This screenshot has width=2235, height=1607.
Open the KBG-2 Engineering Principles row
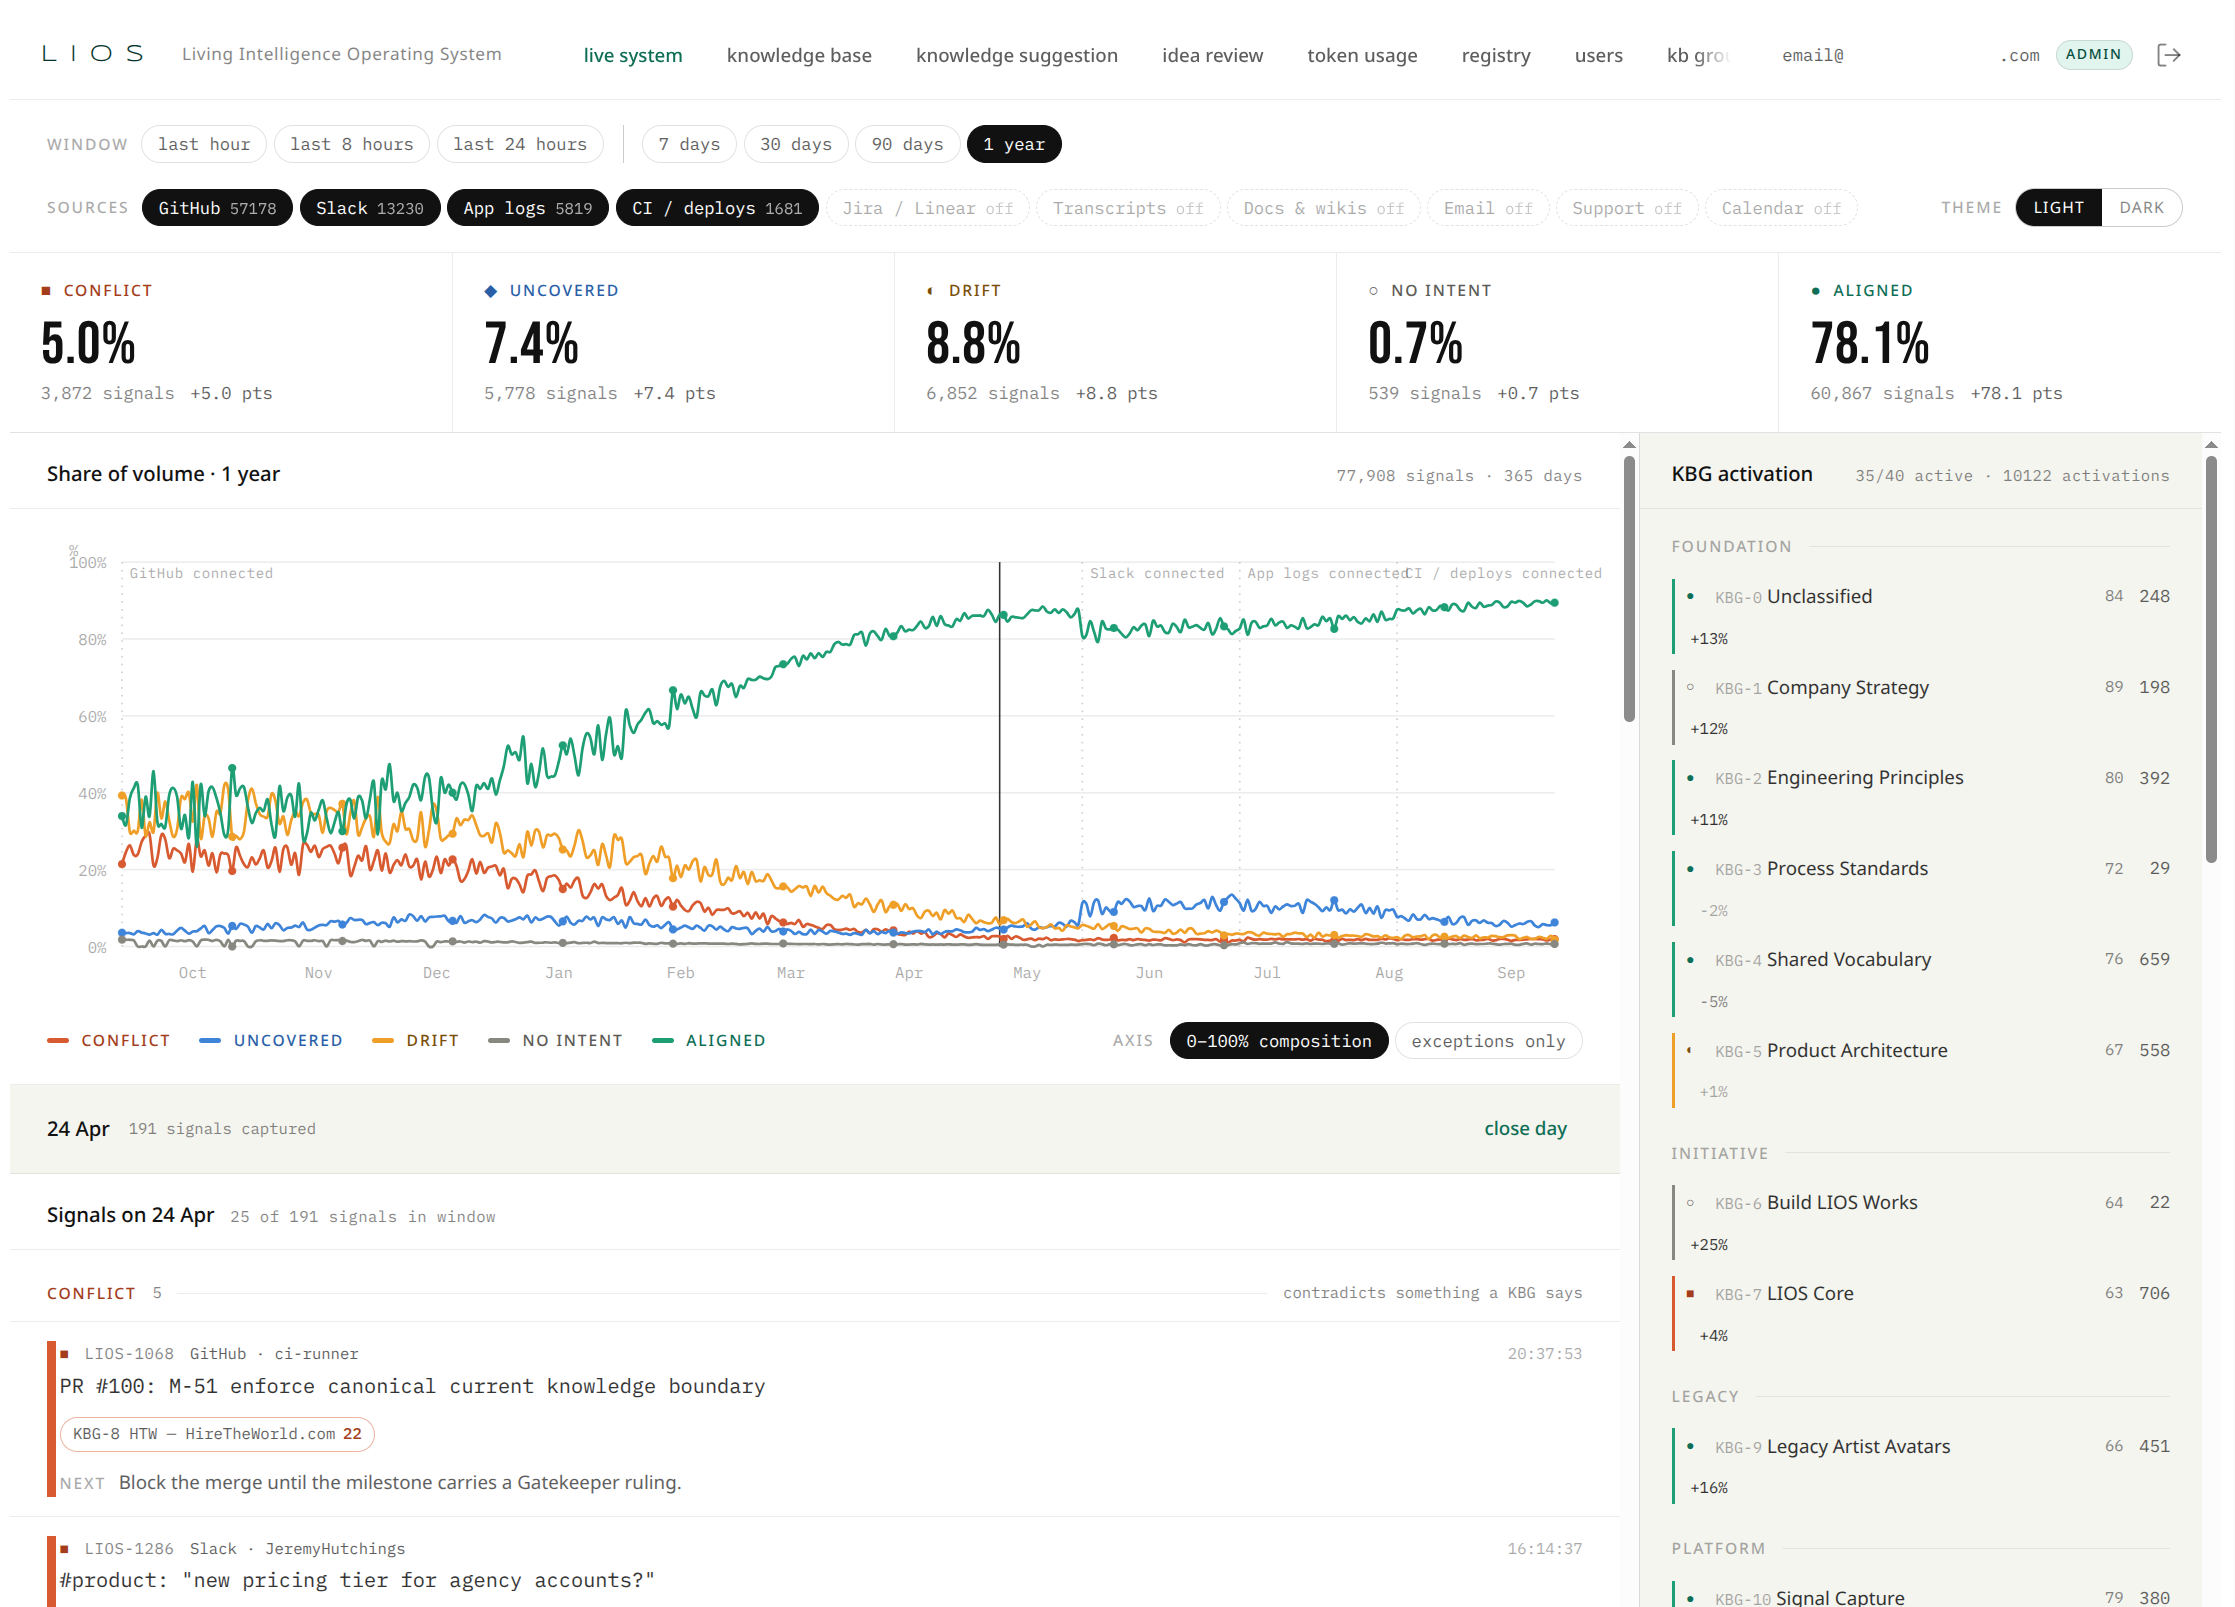click(x=1921, y=797)
